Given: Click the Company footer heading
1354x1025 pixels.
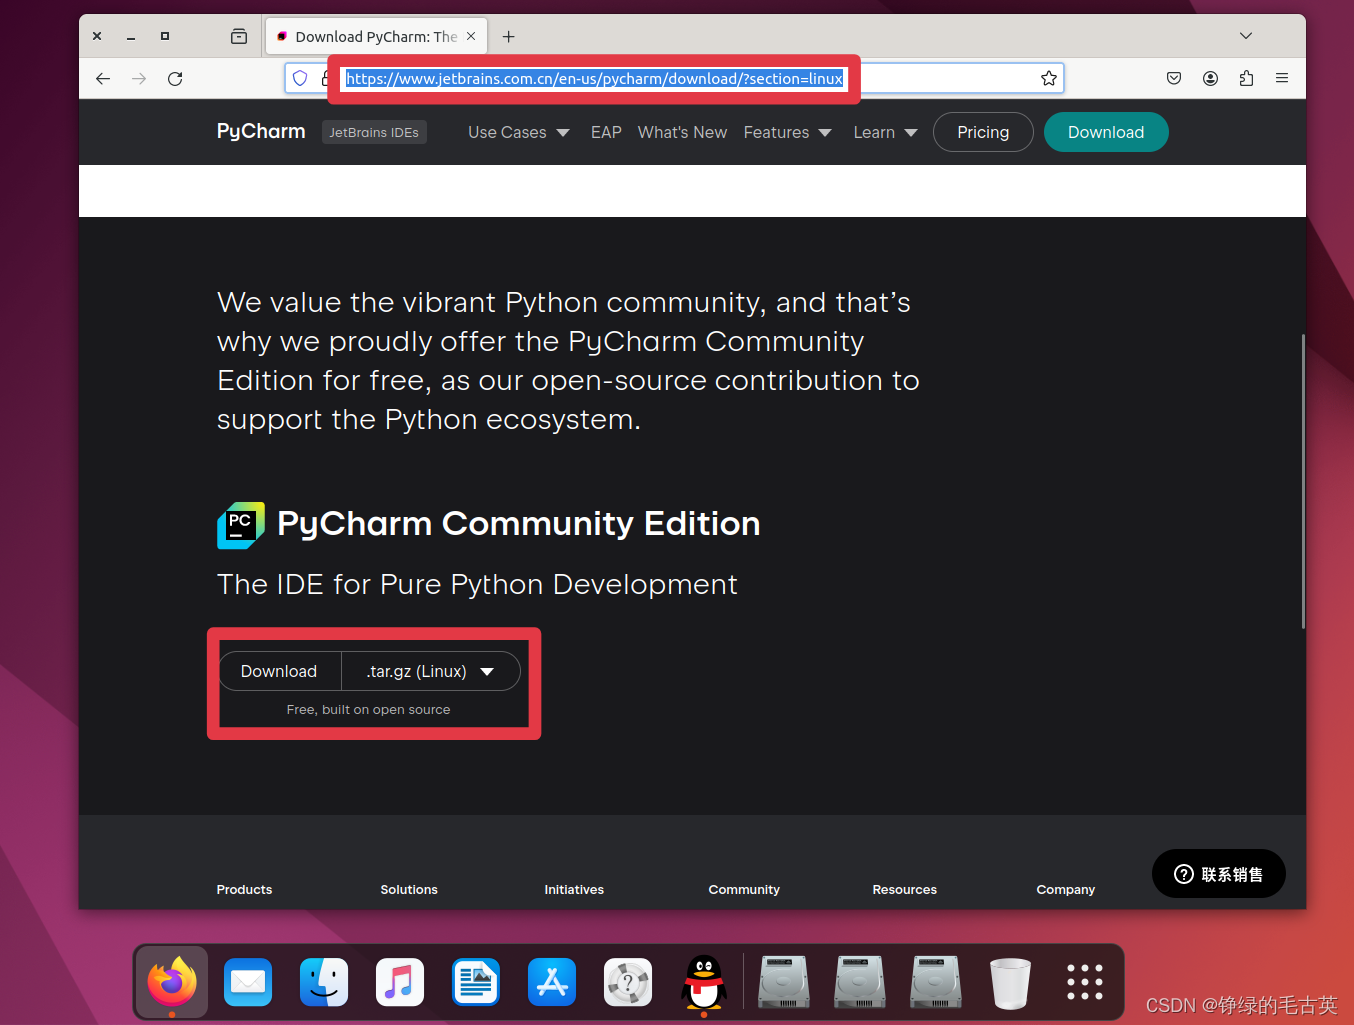Looking at the screenshot, I should [1066, 889].
